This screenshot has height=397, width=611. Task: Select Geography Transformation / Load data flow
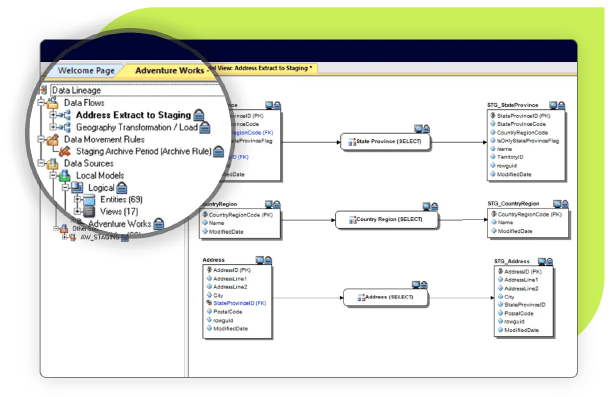(x=137, y=127)
